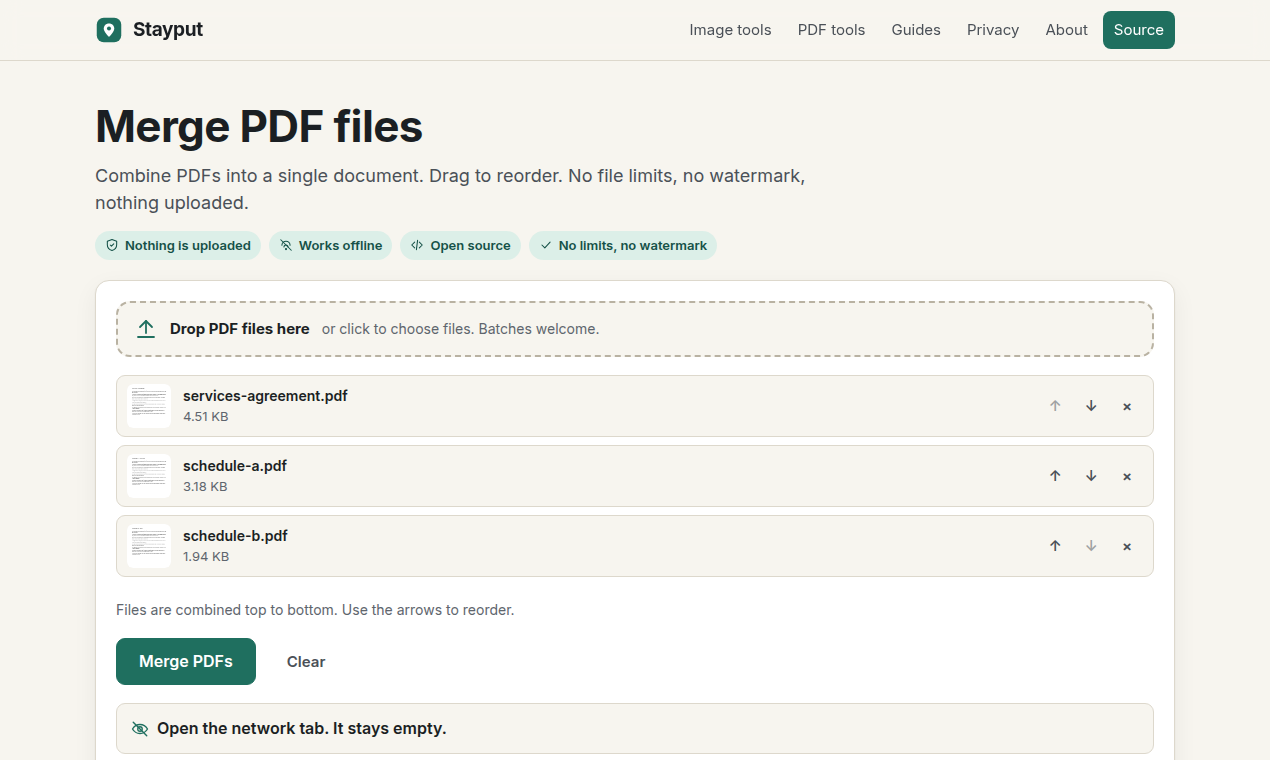
Task: Open the Image tools menu
Action: pos(730,30)
